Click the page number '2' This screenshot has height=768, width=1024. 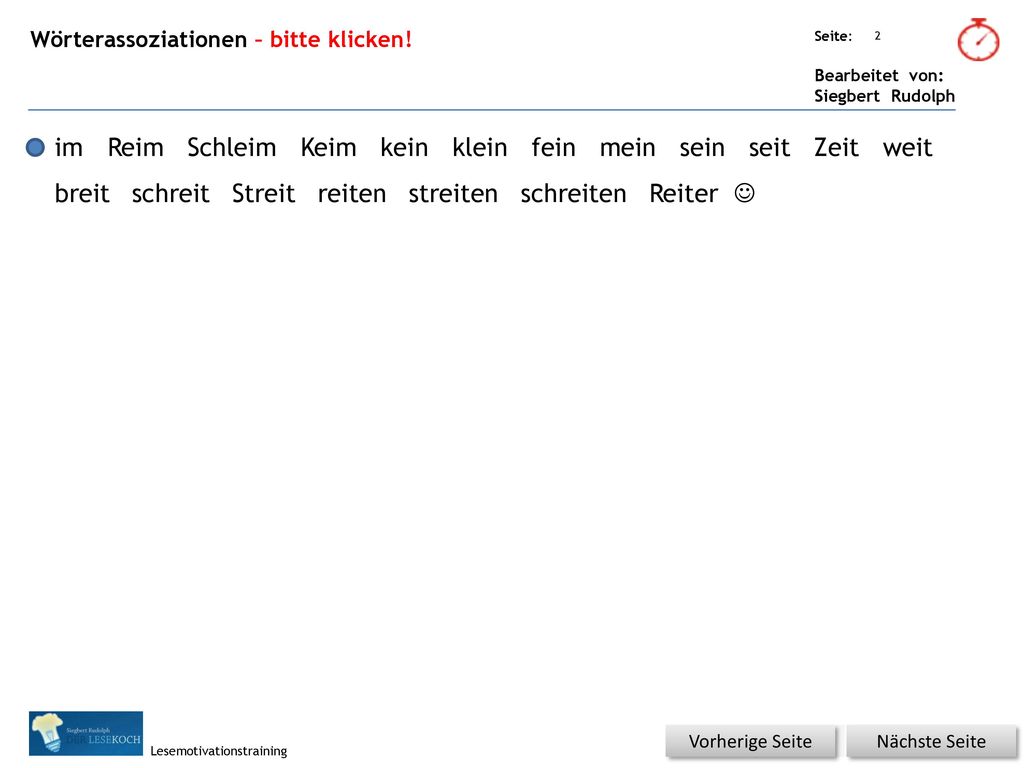878,36
